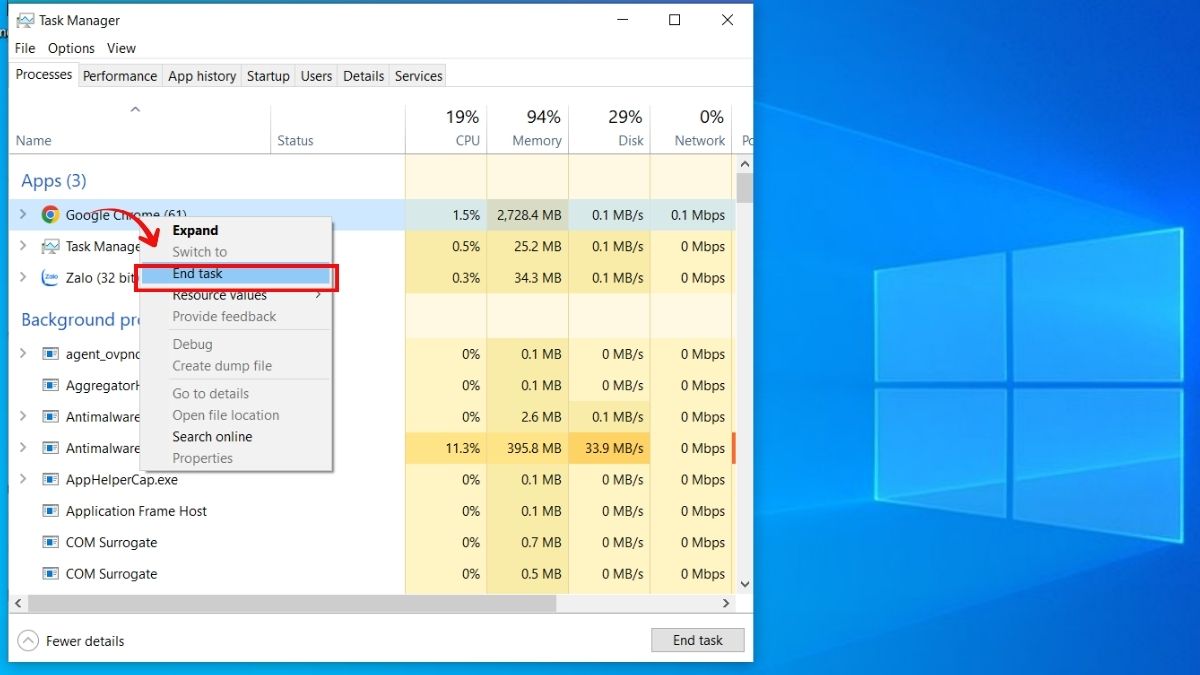
Task: Click the Zalo app icon
Action: [x=50, y=277]
